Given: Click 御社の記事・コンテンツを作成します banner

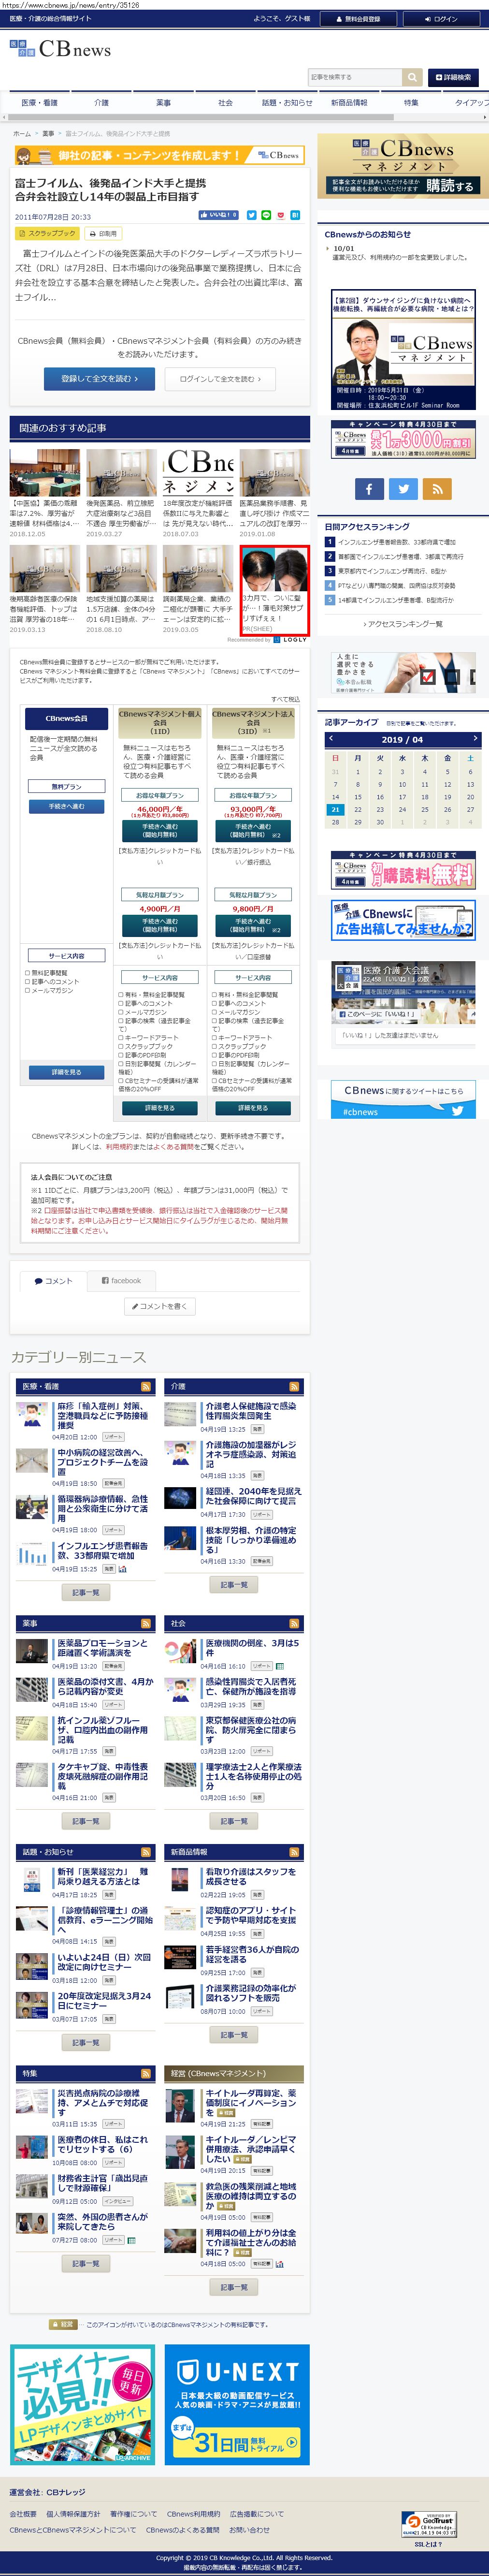Looking at the screenshot, I should coord(159,155).
